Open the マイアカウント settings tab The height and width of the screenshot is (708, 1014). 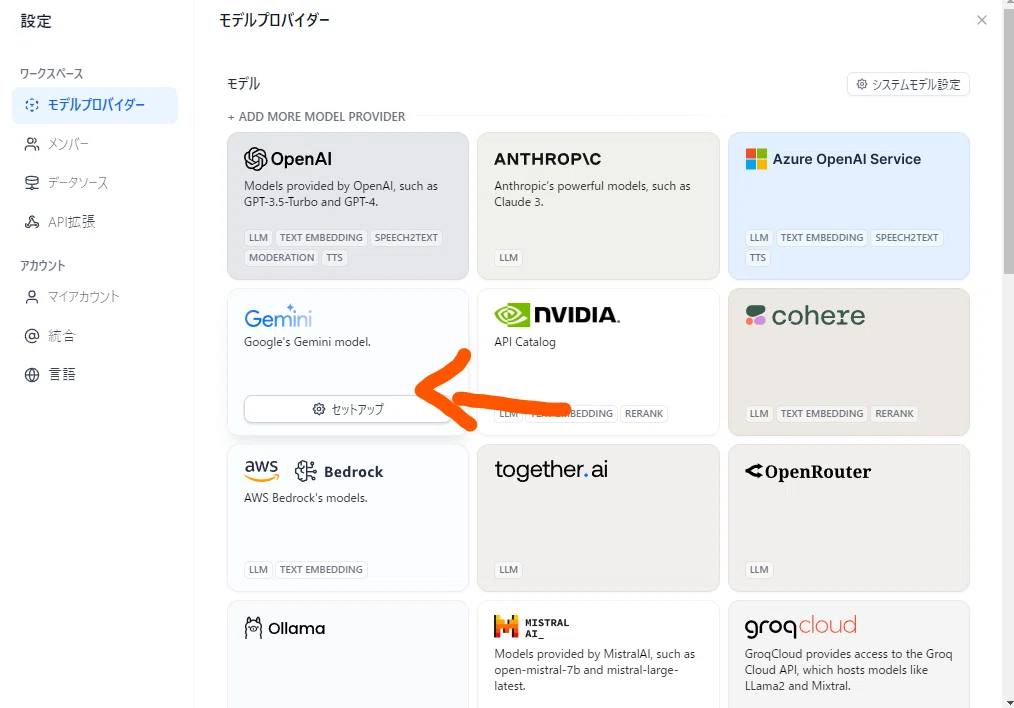tap(95, 297)
